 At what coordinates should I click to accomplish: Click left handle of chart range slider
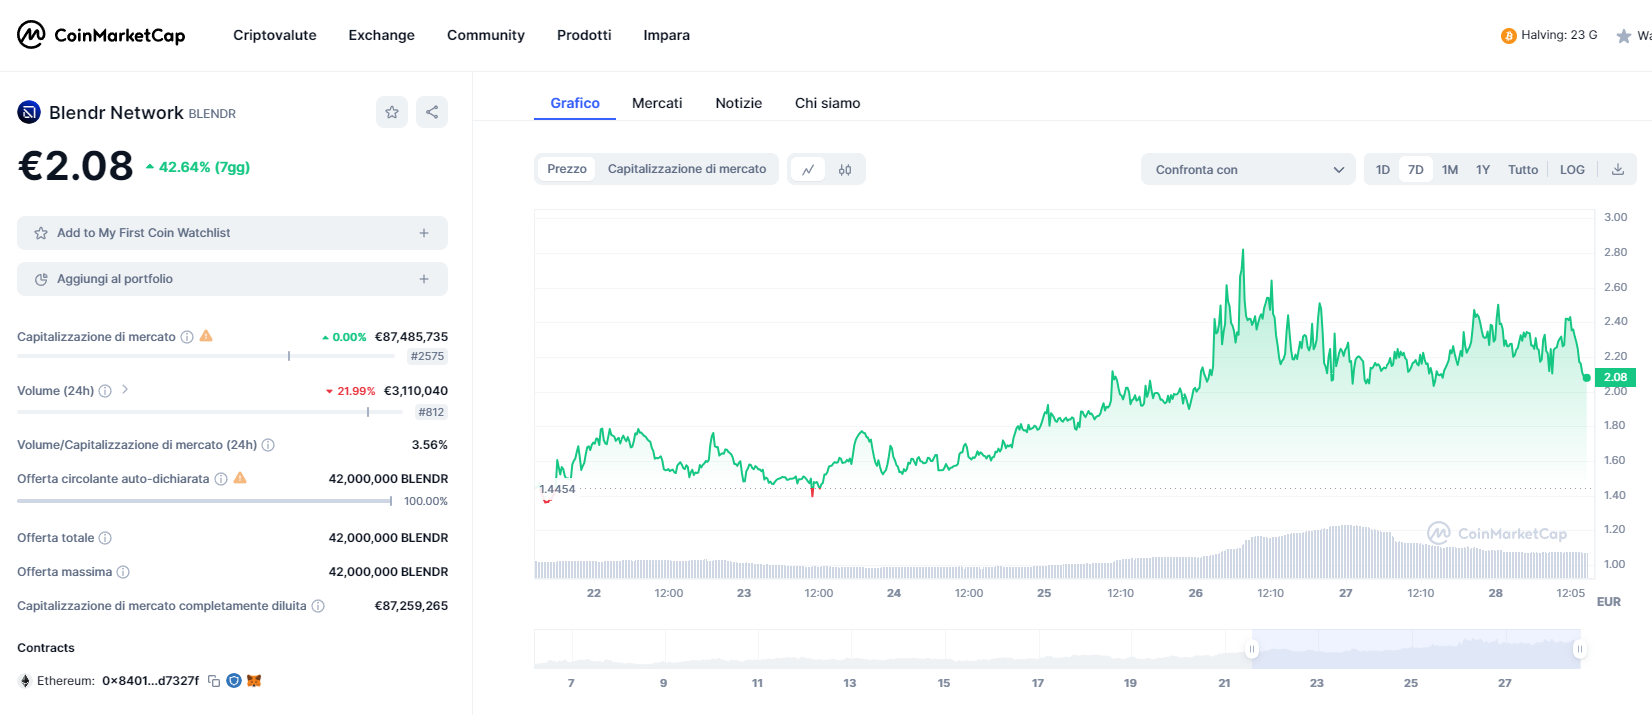pos(1251,649)
